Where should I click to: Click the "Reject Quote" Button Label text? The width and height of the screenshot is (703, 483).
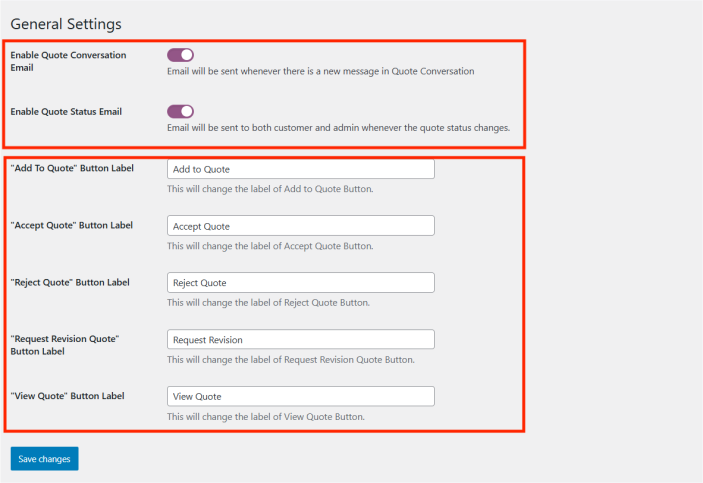70,282
